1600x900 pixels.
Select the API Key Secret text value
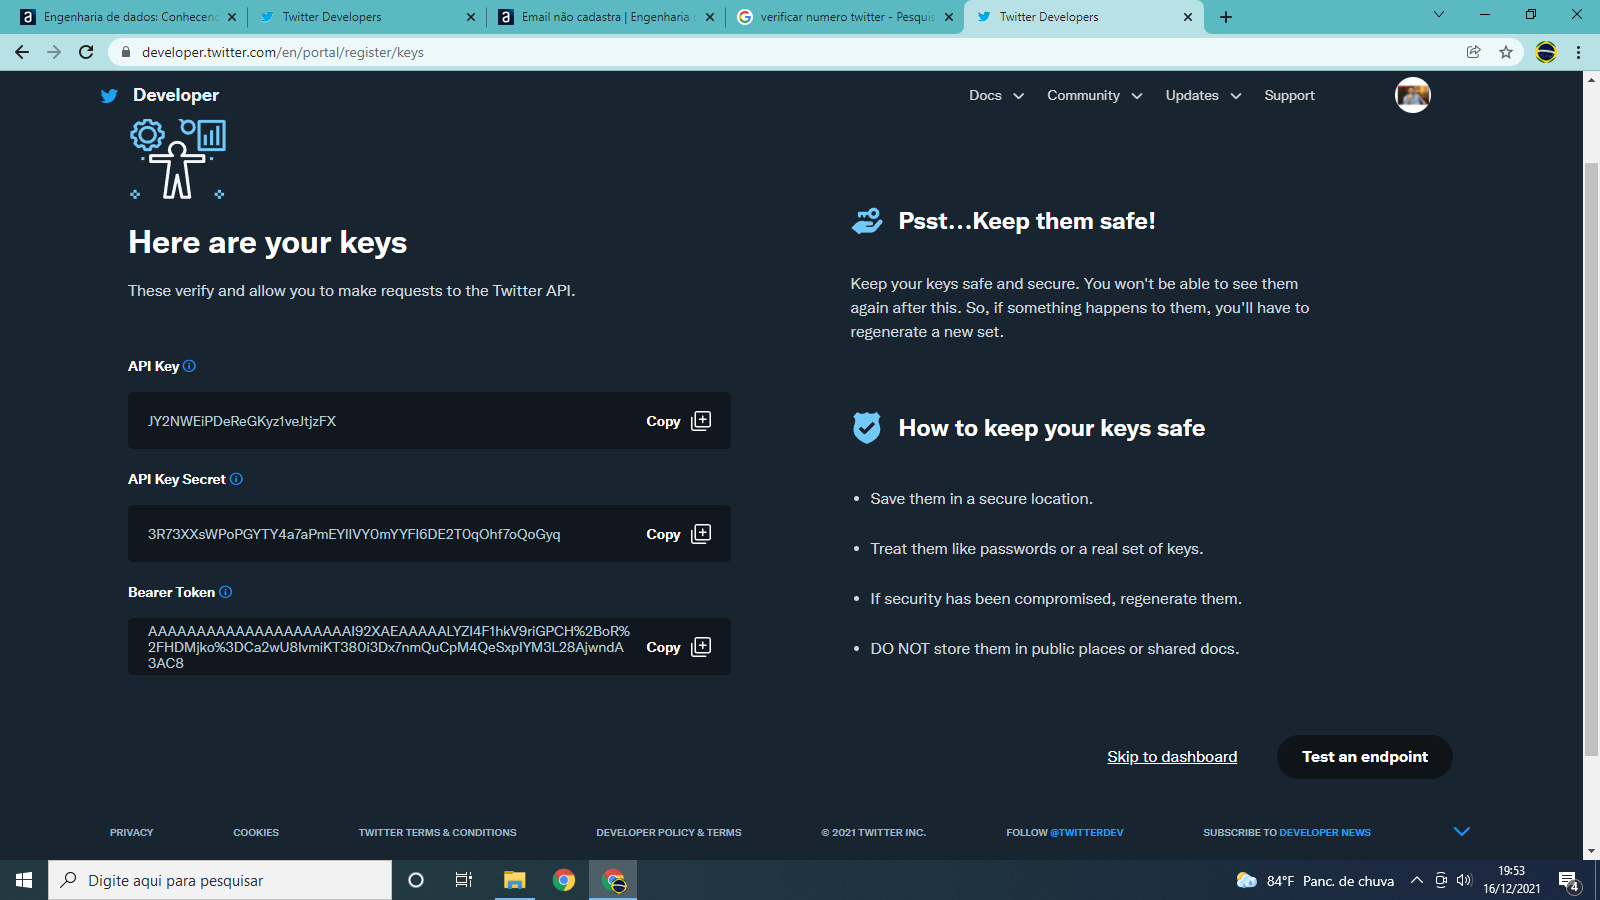point(354,534)
